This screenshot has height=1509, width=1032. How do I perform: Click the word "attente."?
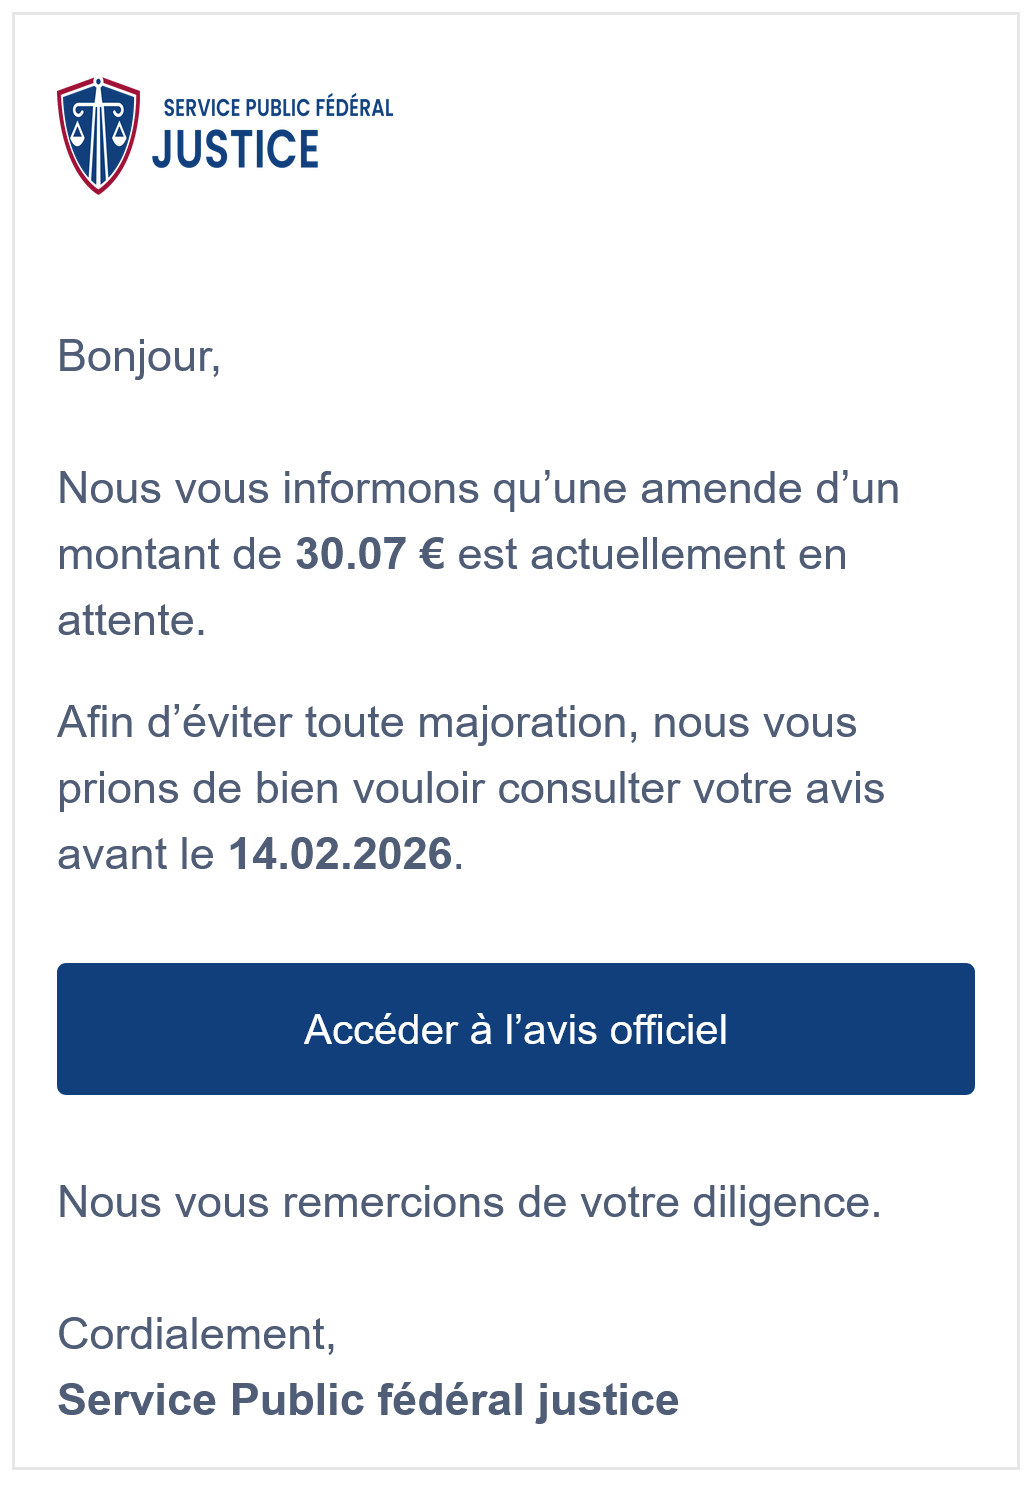[x=132, y=620]
